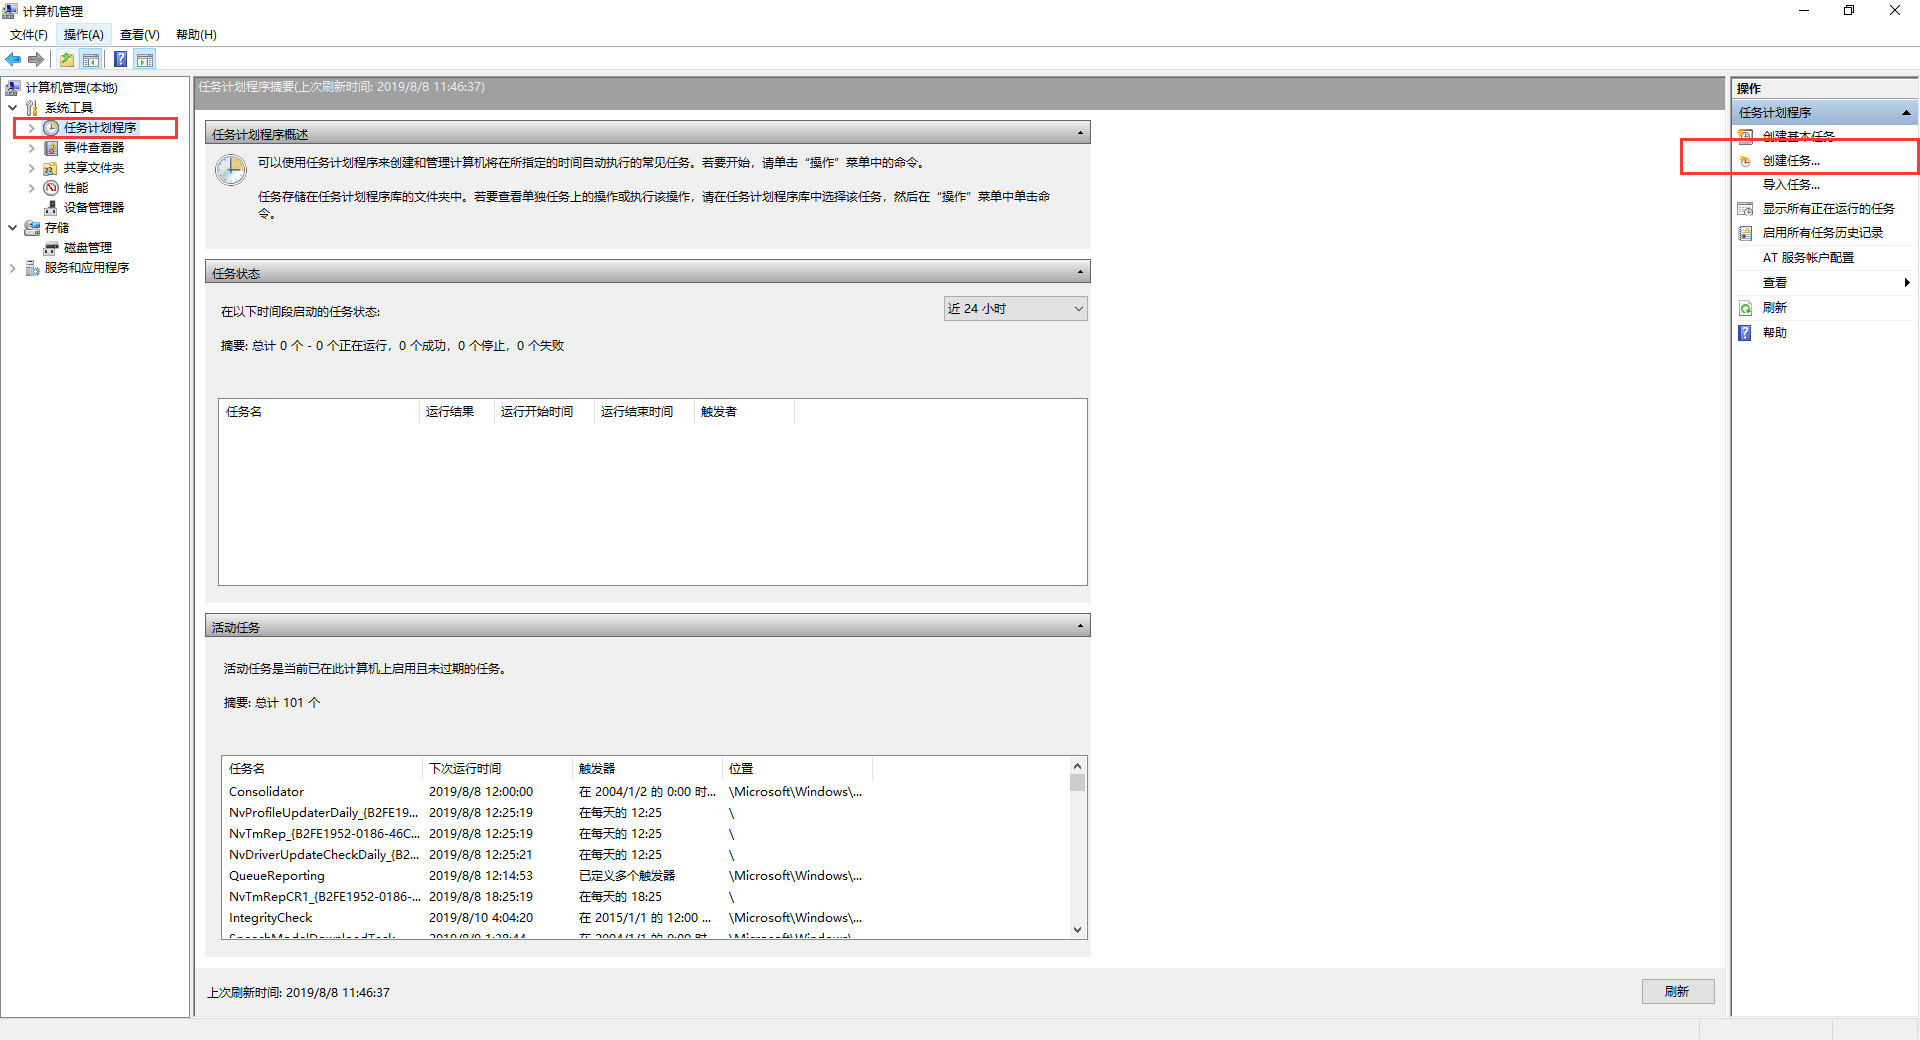Open the 帮助(H) menu
The image size is (1920, 1040).
(196, 35)
